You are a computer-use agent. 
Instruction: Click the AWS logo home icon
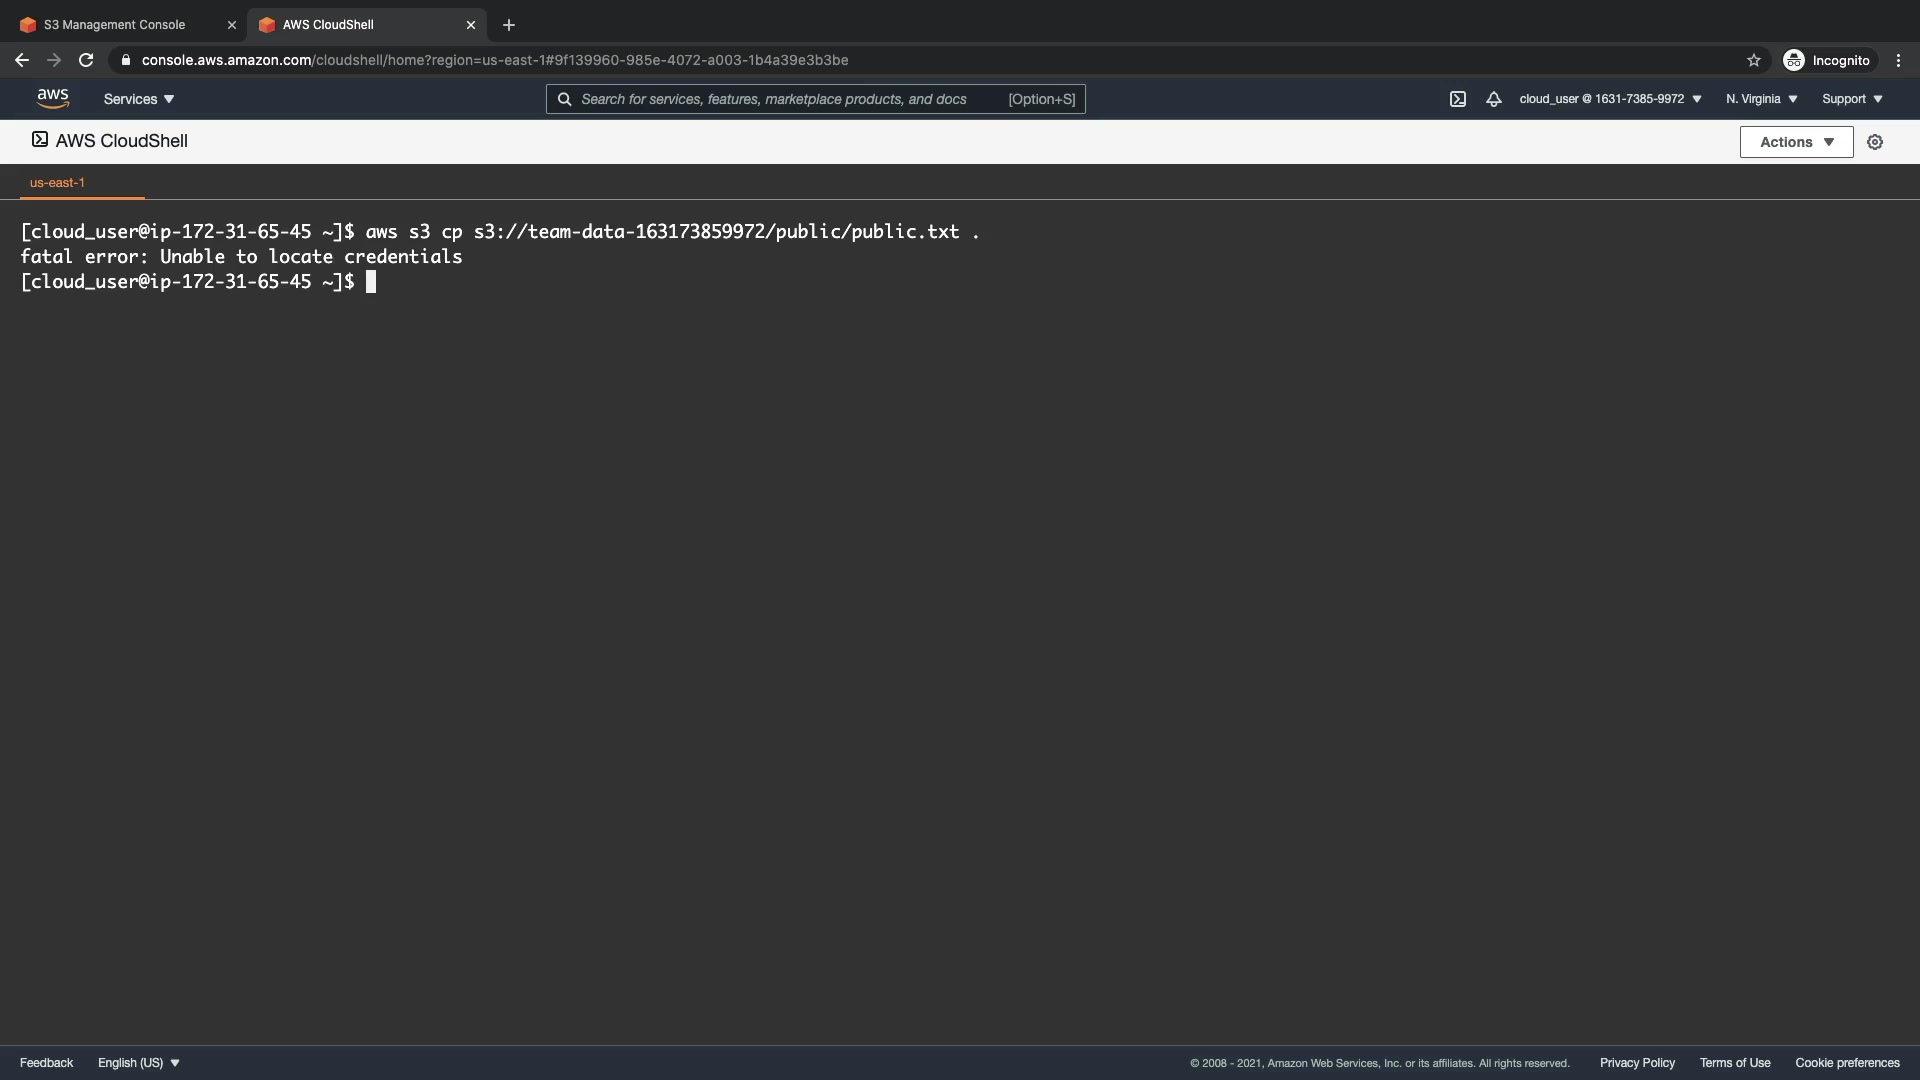52,98
